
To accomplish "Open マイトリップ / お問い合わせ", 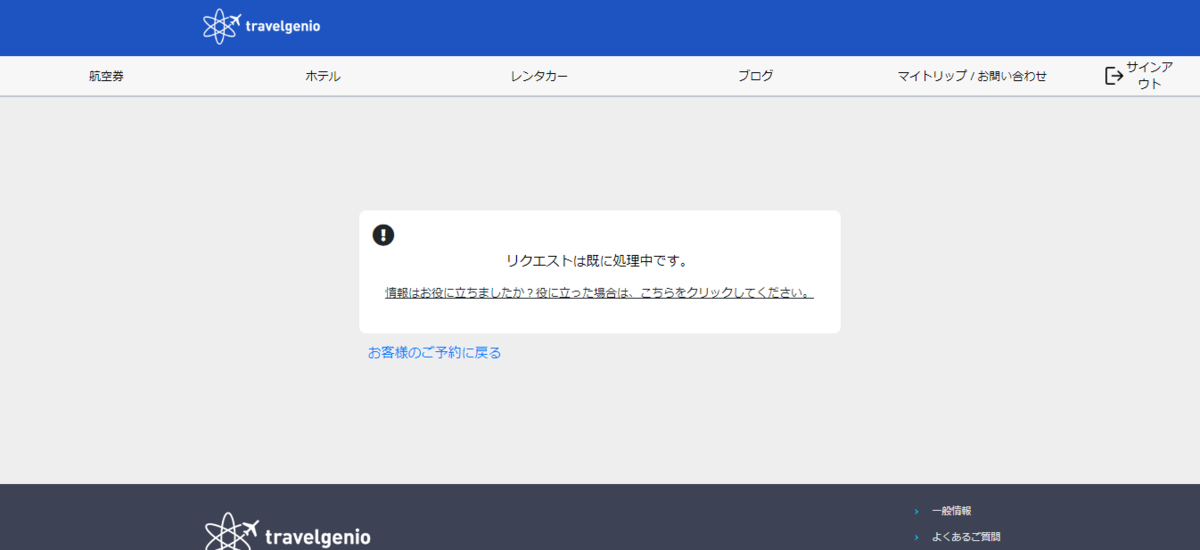I will [972, 76].
